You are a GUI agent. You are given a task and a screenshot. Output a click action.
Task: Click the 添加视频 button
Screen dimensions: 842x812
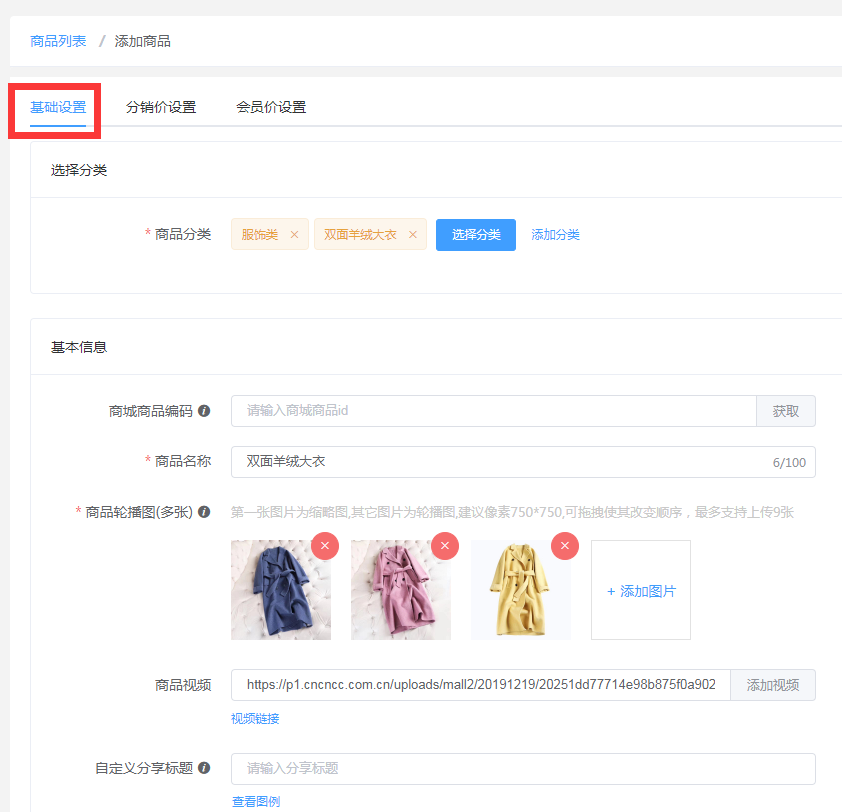tap(773, 685)
